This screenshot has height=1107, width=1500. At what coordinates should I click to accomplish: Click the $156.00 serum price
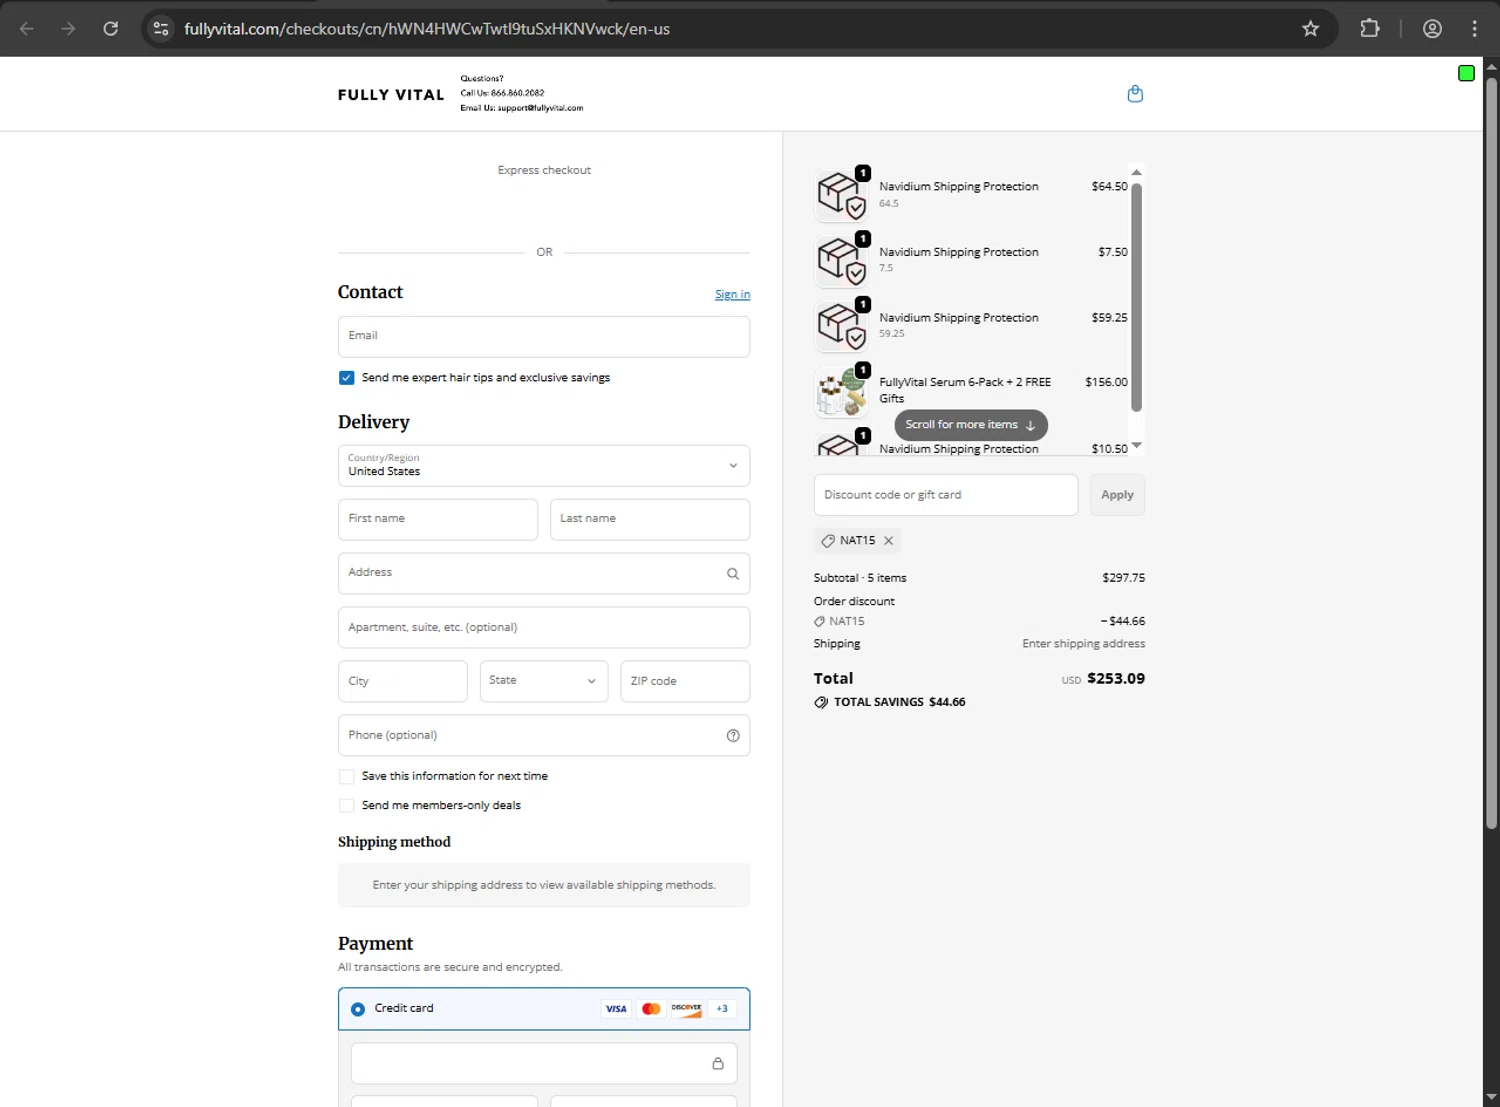(1106, 383)
